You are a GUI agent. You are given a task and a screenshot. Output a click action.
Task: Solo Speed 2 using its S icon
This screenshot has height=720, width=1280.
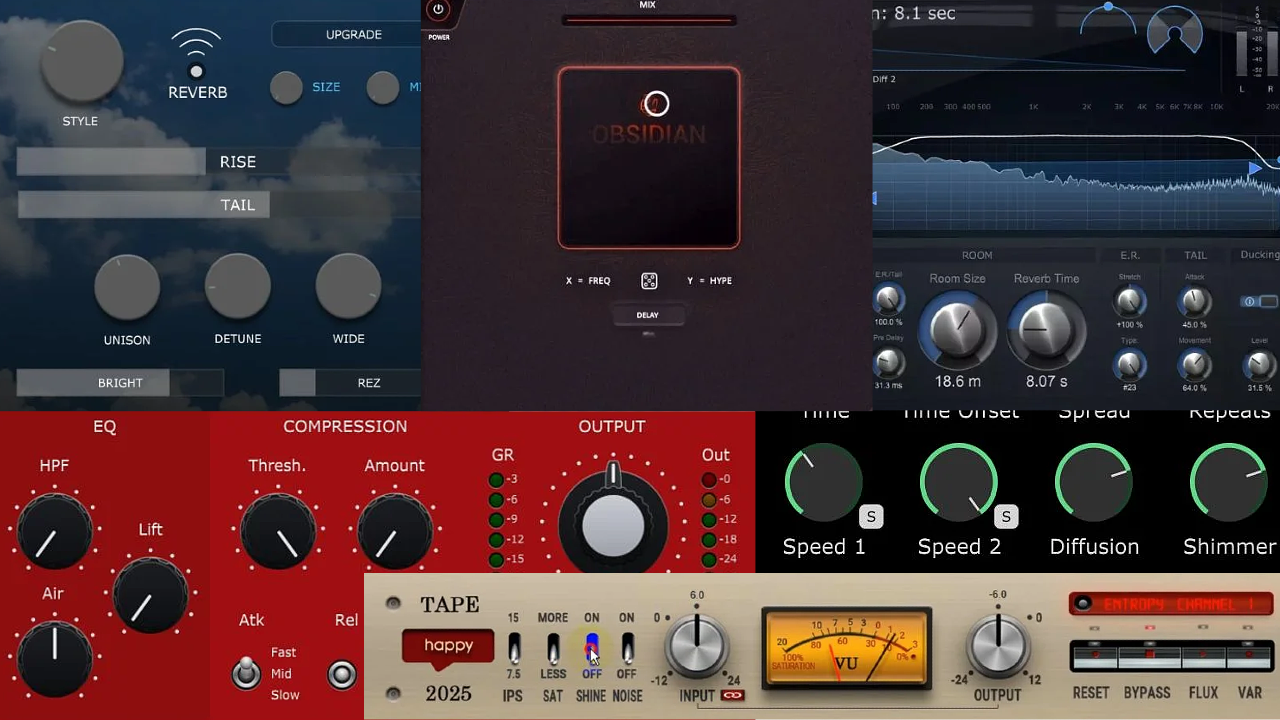tap(1006, 517)
